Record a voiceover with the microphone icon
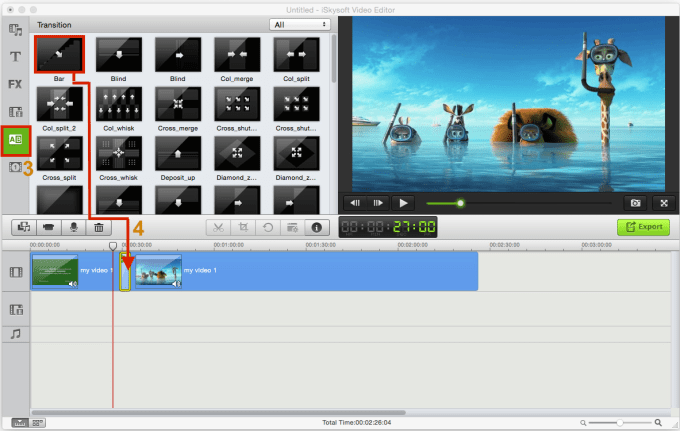 point(74,227)
